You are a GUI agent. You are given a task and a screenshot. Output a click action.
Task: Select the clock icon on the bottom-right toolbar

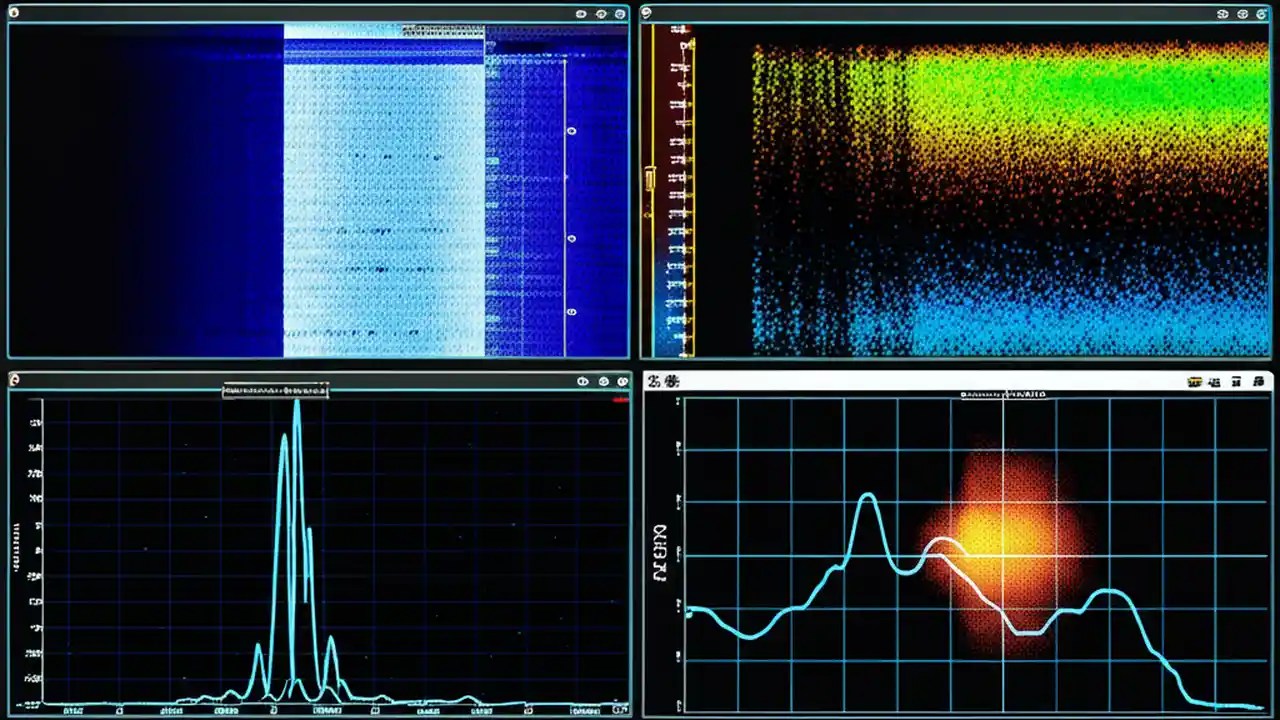(1260, 381)
